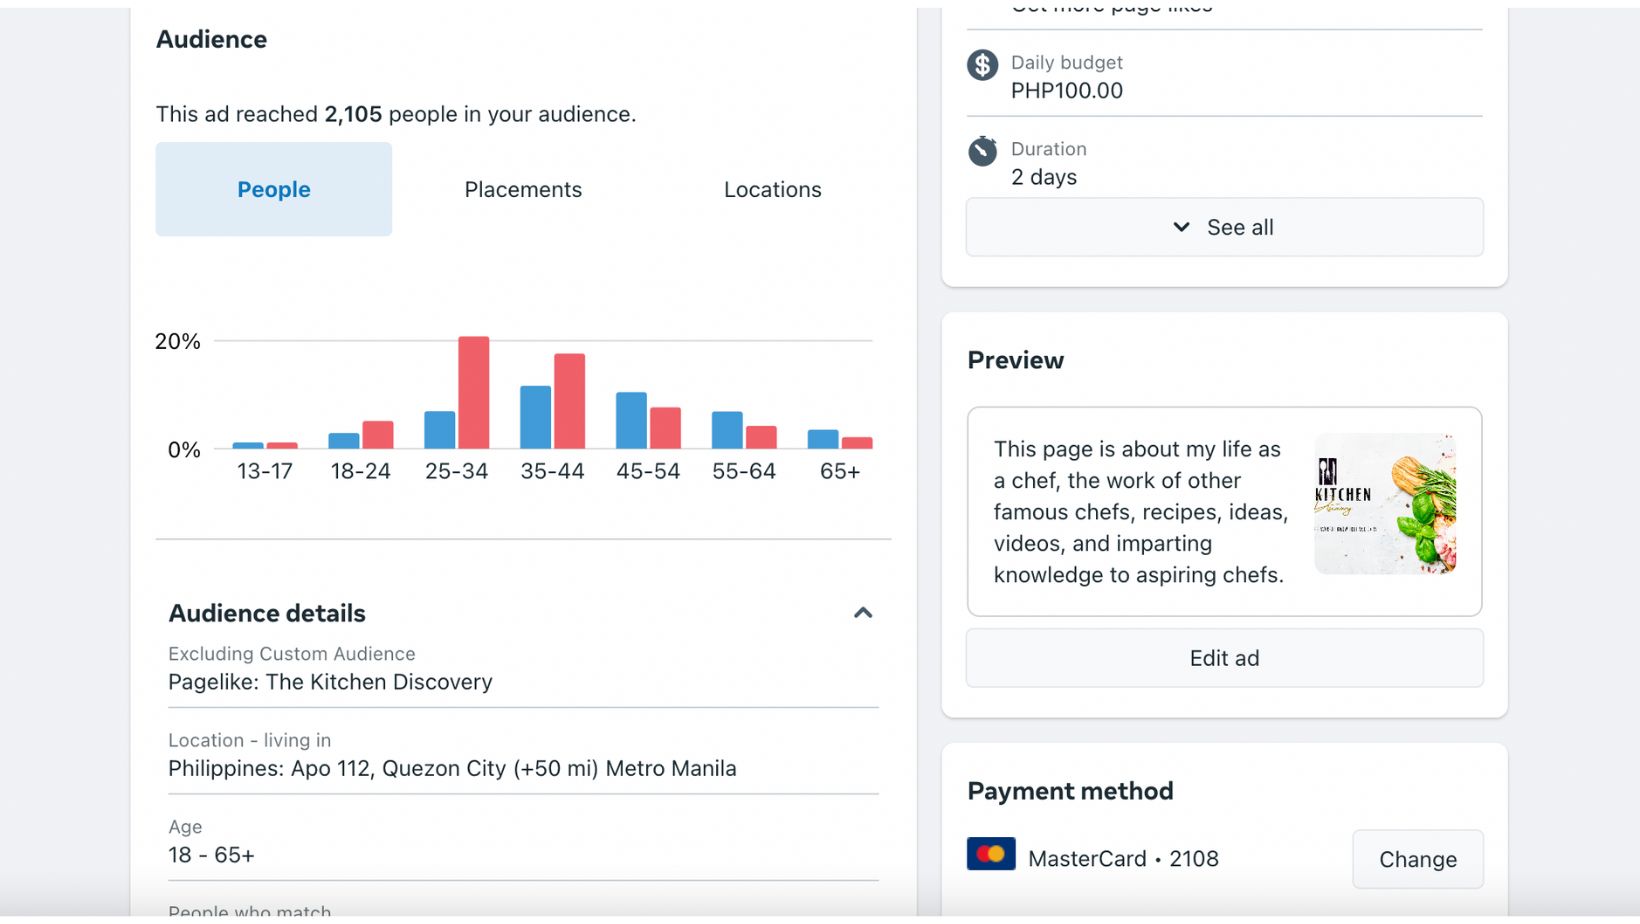
Task: Click the MasterCard logo icon
Action: pyautogui.click(x=991, y=854)
